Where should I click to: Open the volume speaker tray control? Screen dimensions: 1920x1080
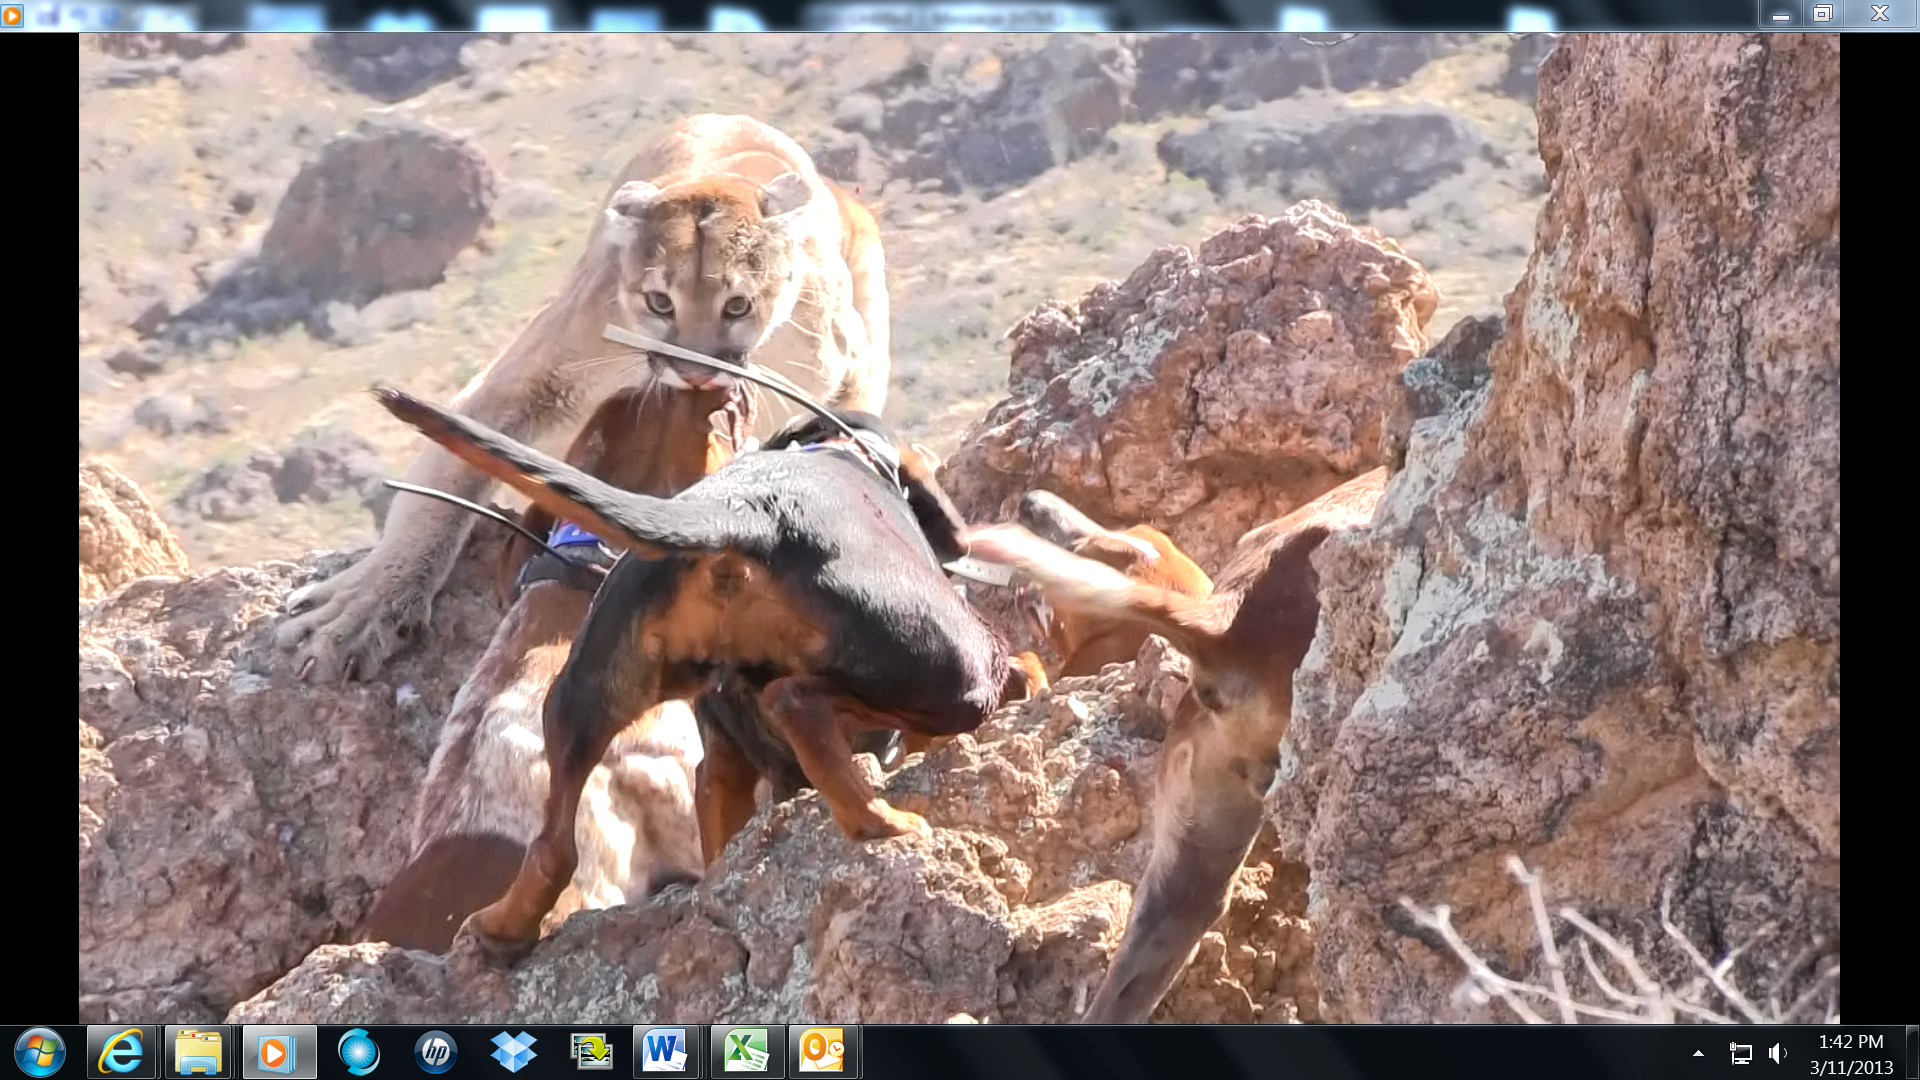tap(1777, 1053)
